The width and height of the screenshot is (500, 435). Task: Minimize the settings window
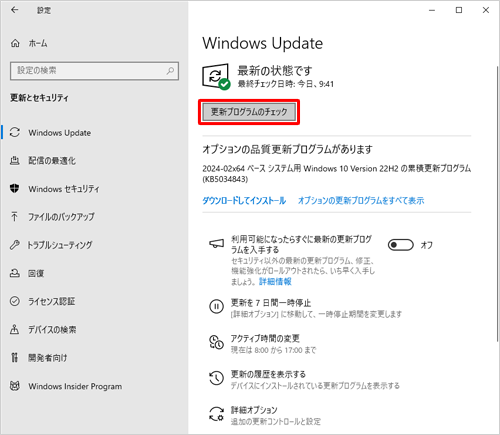(x=432, y=10)
